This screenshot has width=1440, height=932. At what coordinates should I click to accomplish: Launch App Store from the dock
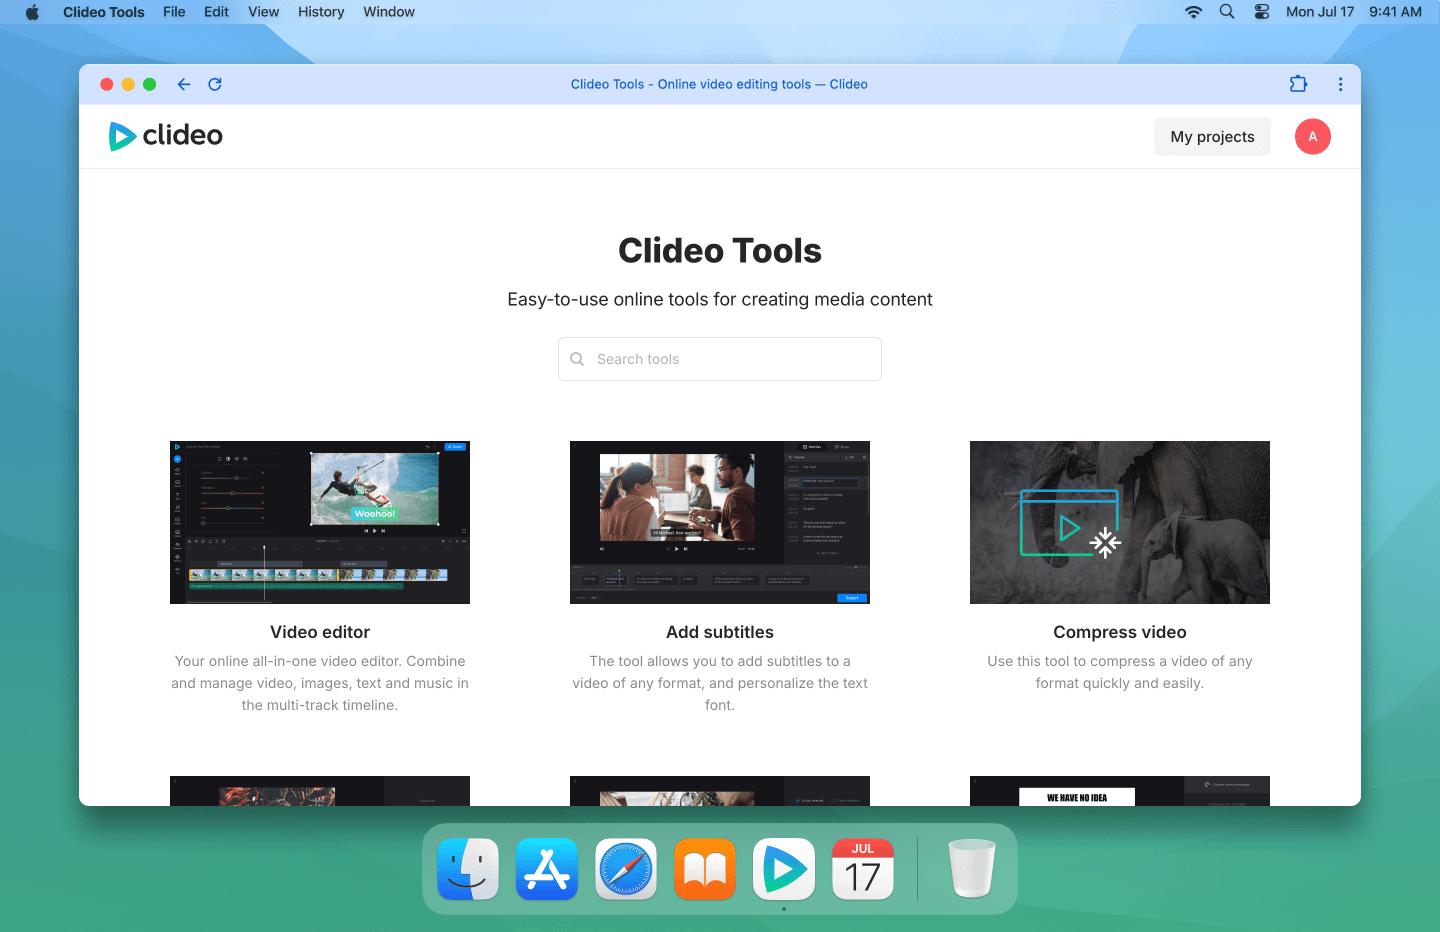click(x=547, y=869)
